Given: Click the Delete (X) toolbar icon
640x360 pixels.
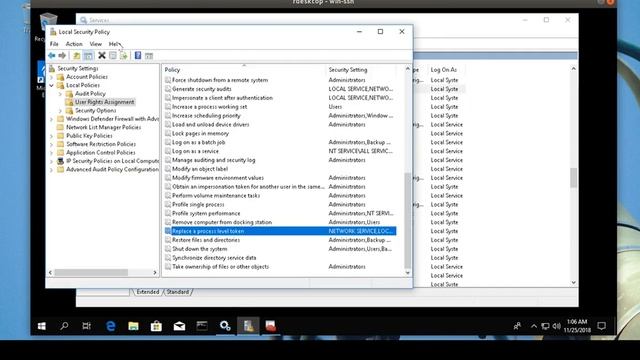Looking at the screenshot, I should [x=102, y=56].
